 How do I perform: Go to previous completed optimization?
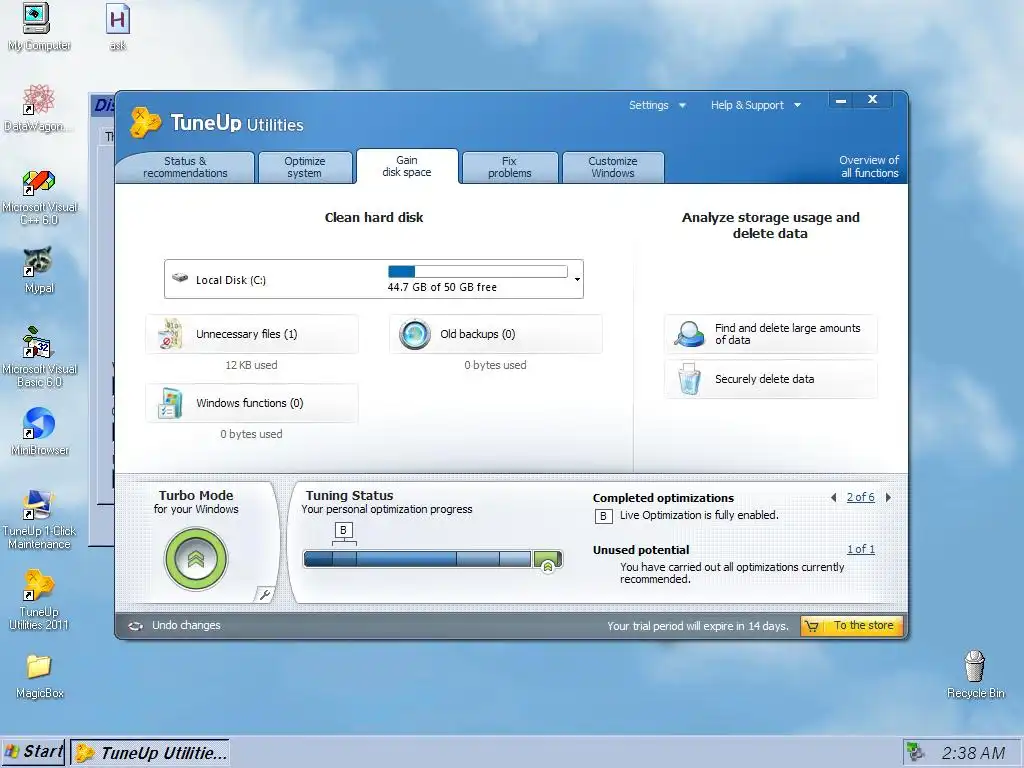coord(834,498)
